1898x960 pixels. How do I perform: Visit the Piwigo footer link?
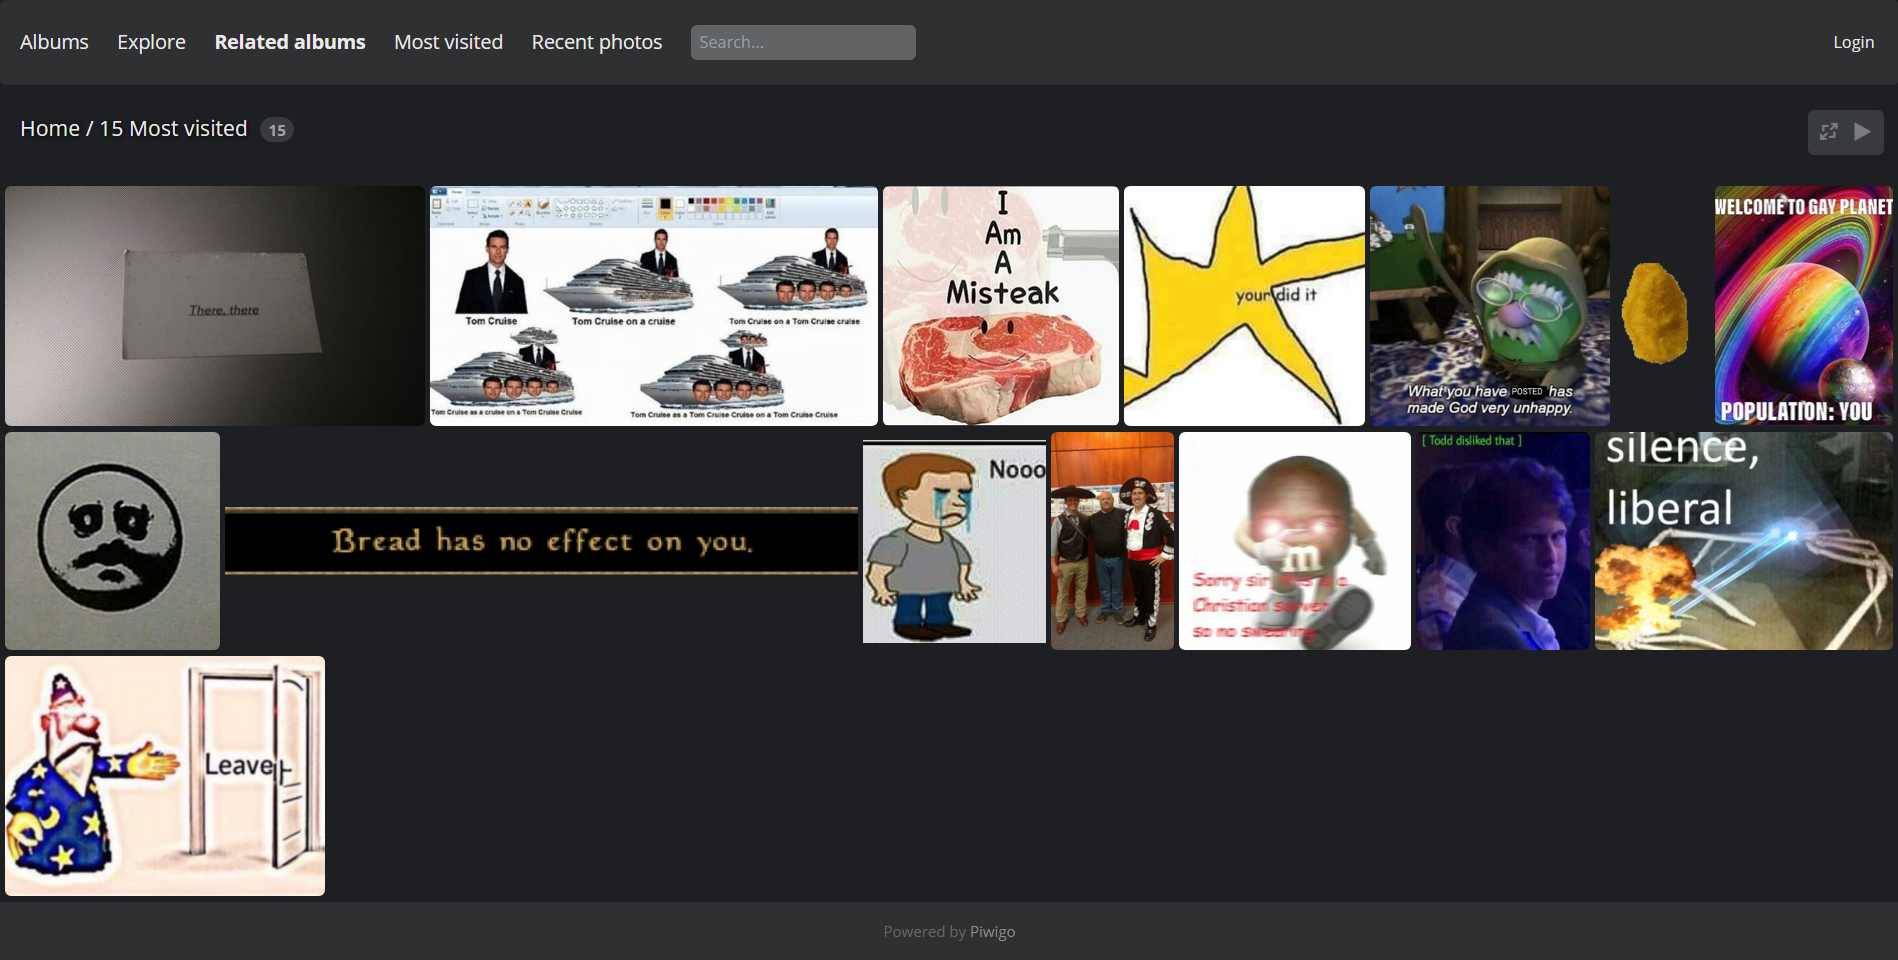tap(992, 931)
